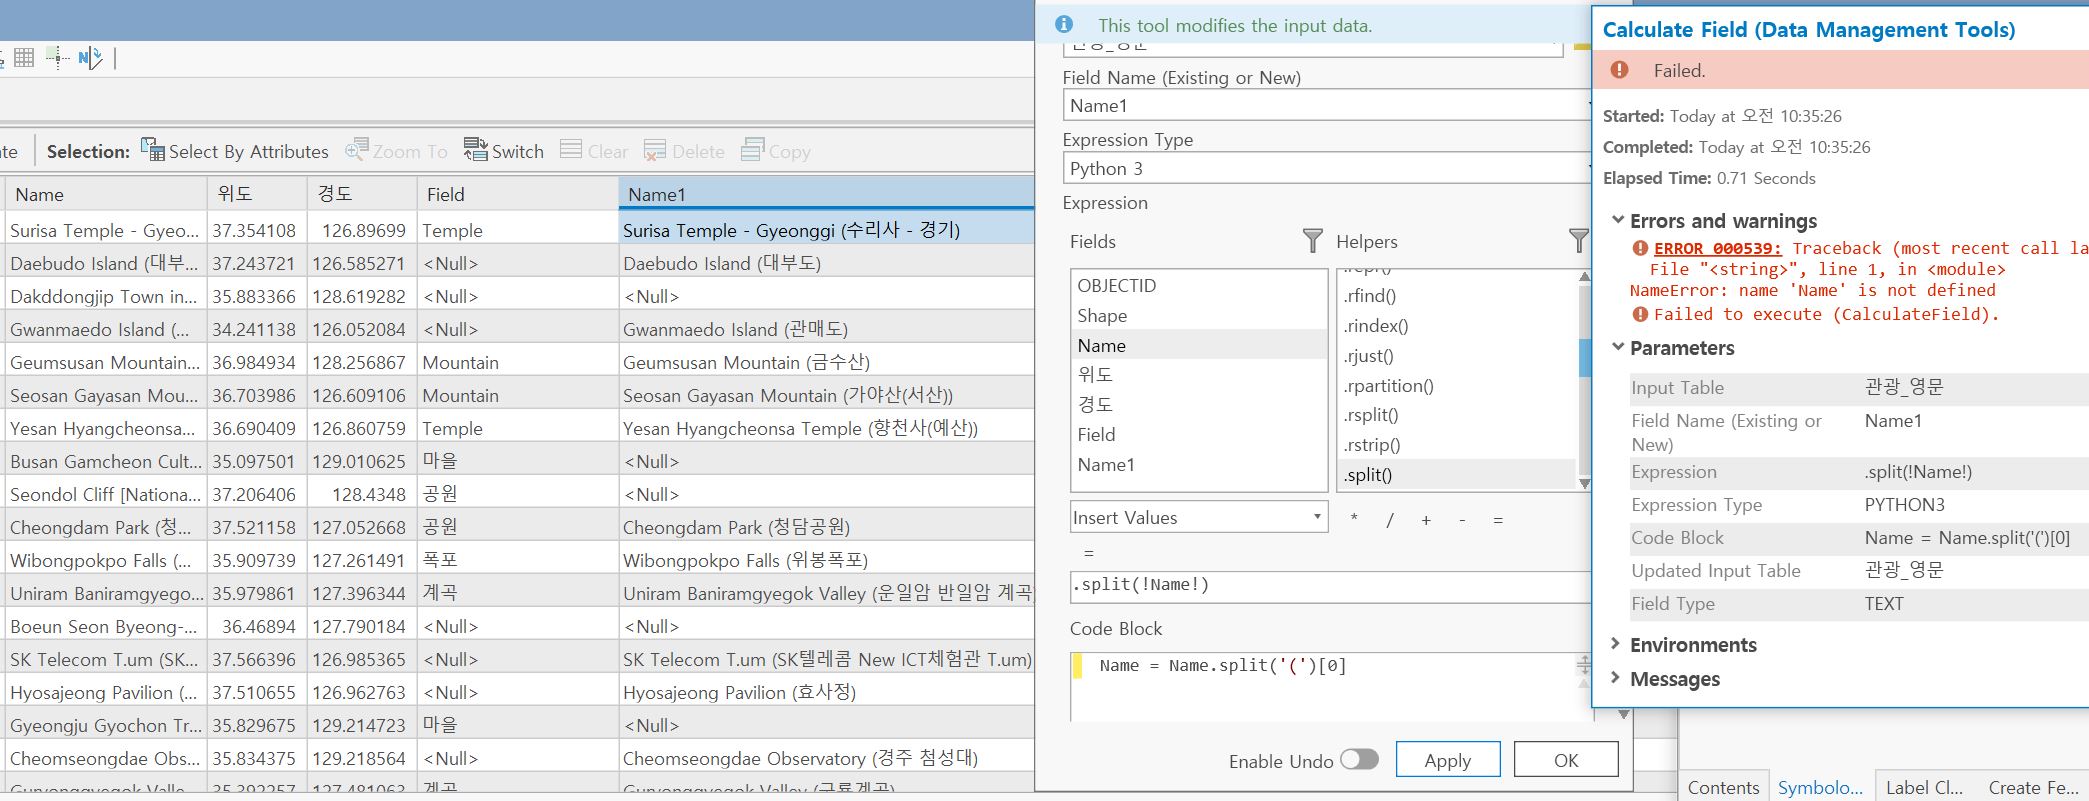2089x801 pixels.
Task: Switch to the Symbology tab
Action: click(1820, 788)
